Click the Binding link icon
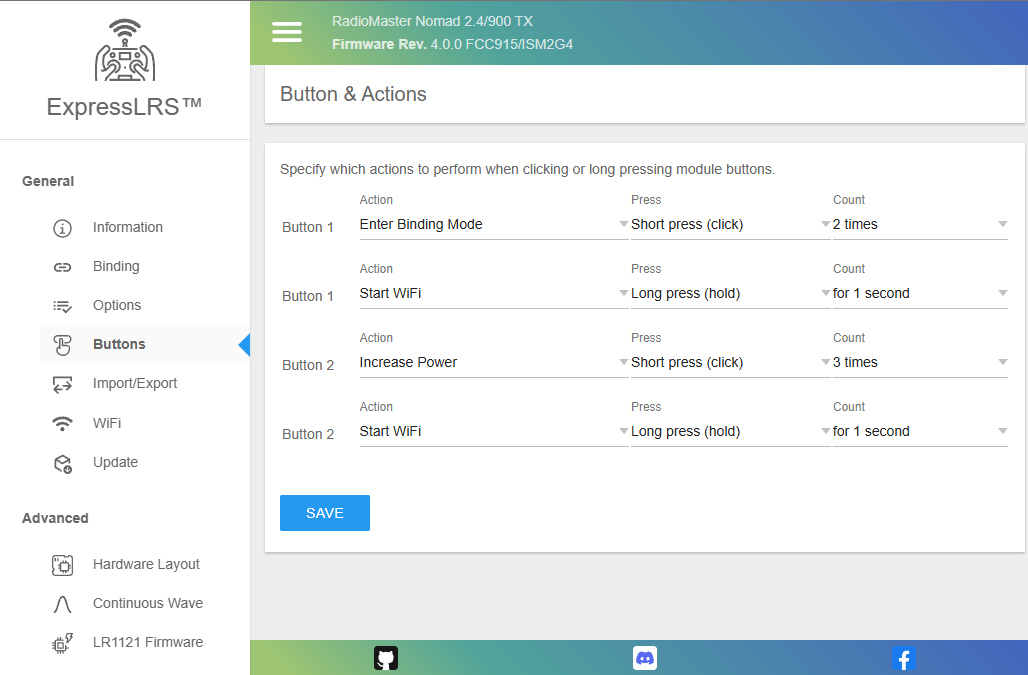 tap(62, 267)
